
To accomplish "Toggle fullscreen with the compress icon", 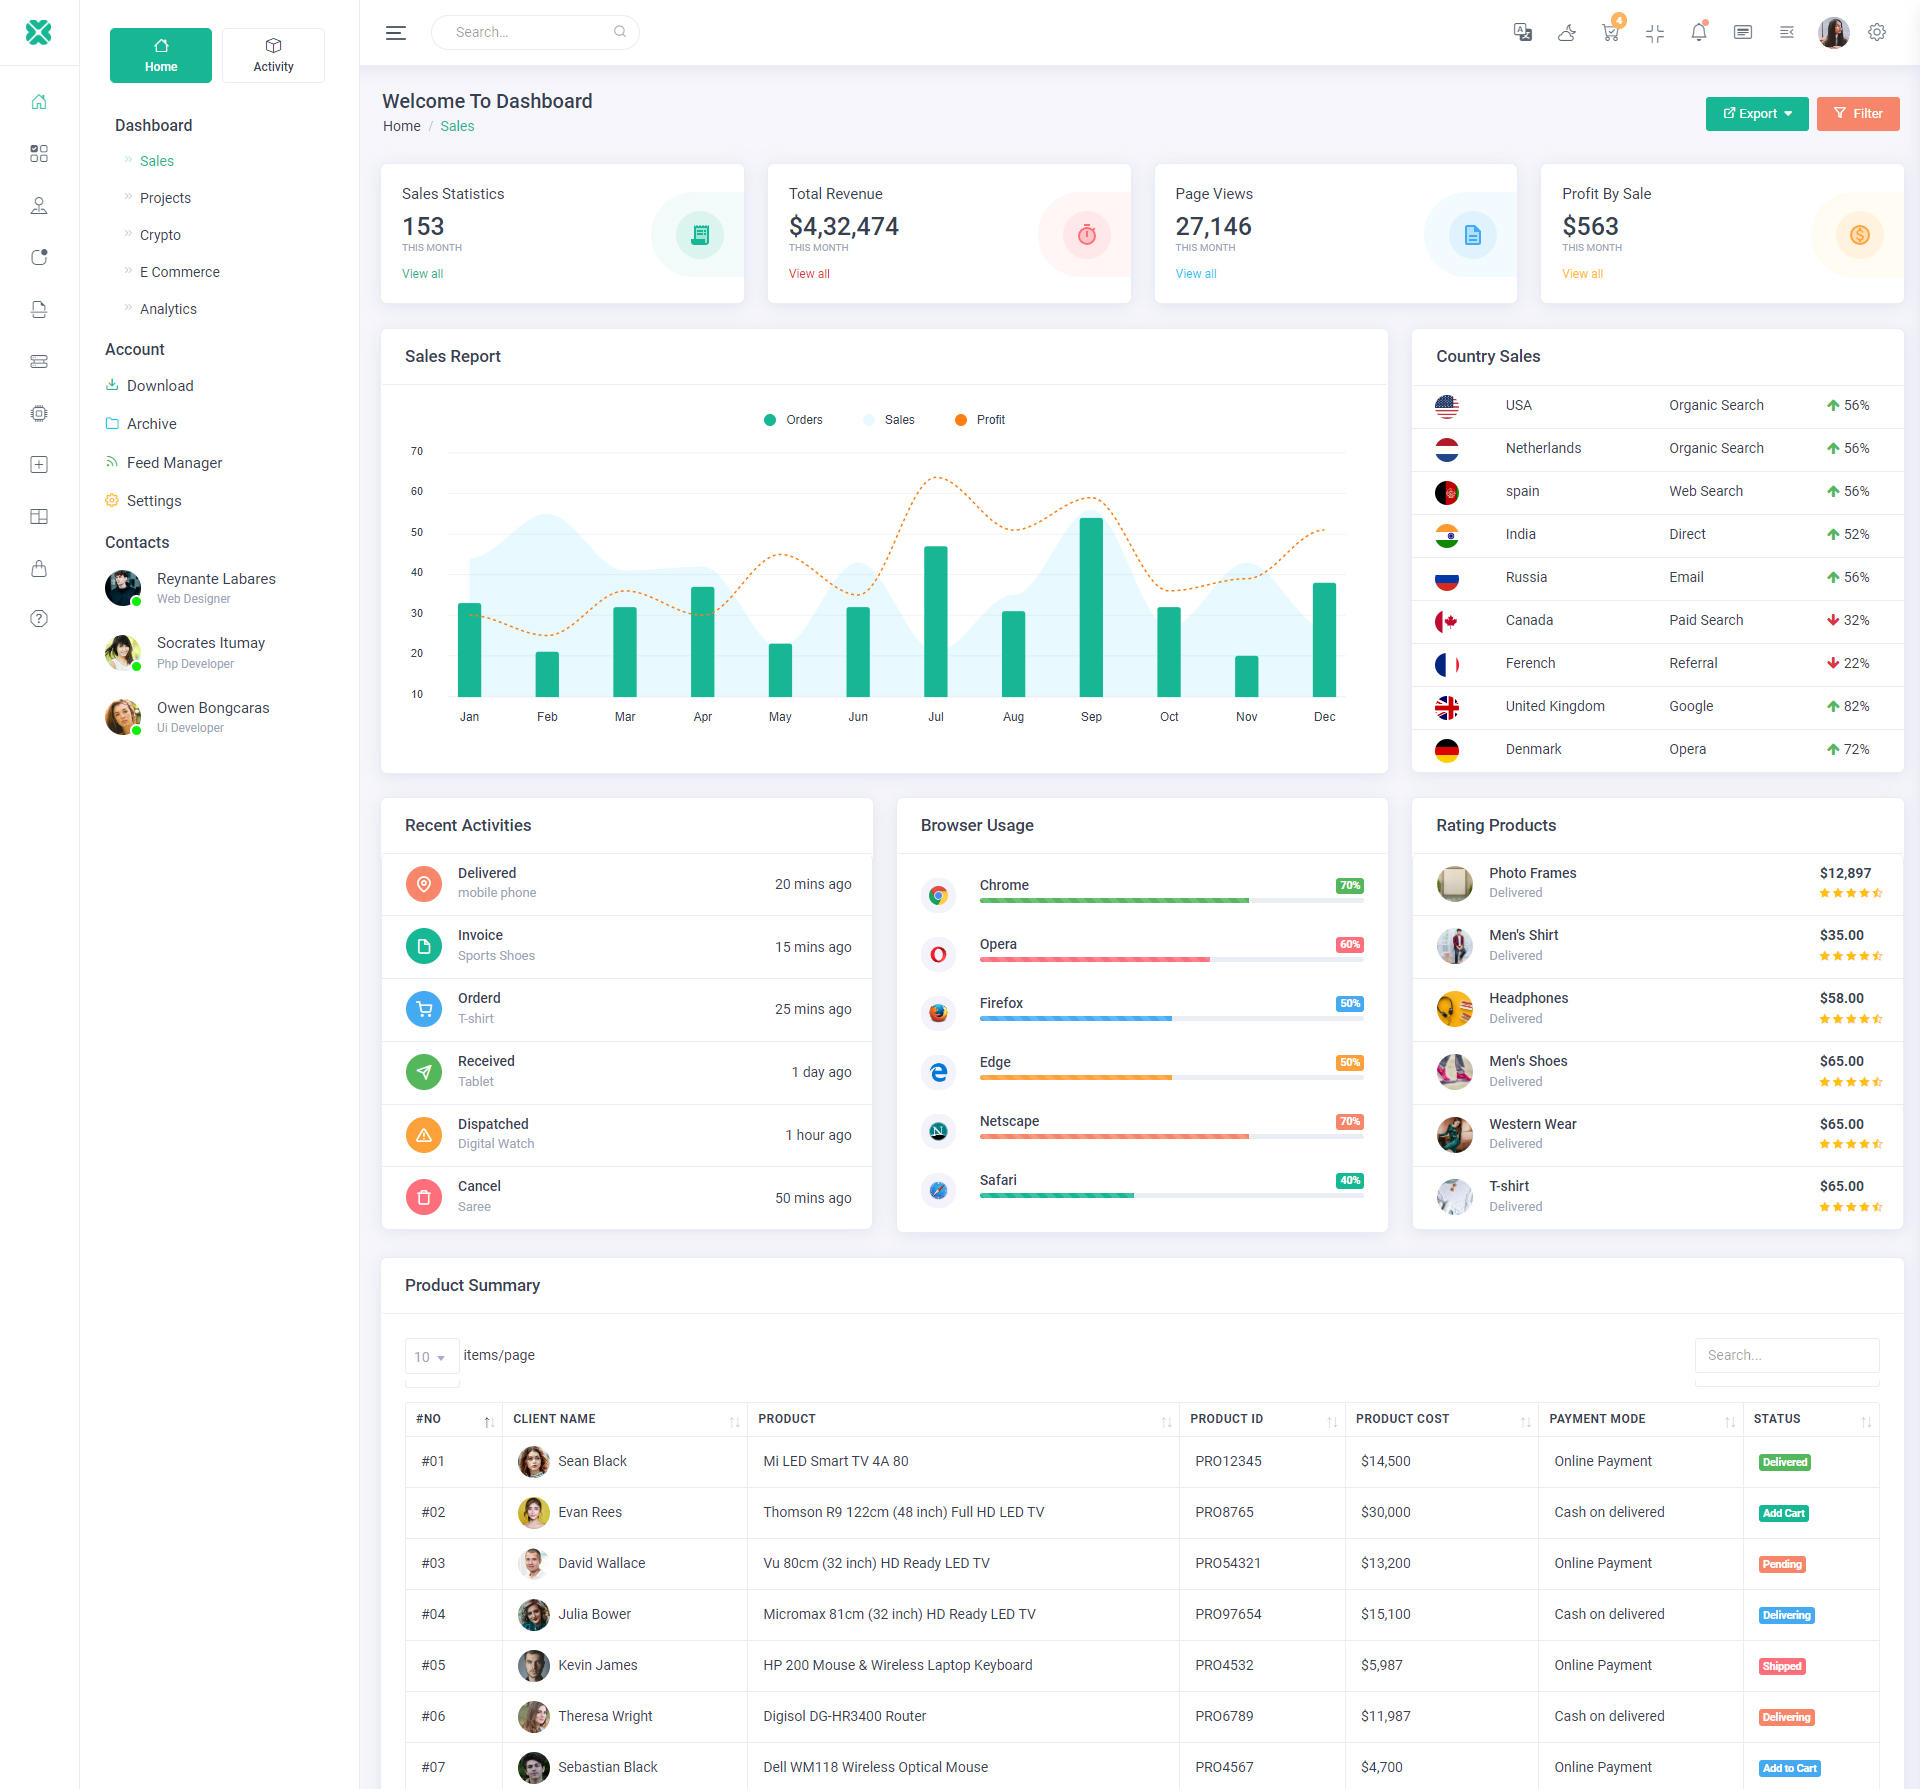I will coord(1654,33).
